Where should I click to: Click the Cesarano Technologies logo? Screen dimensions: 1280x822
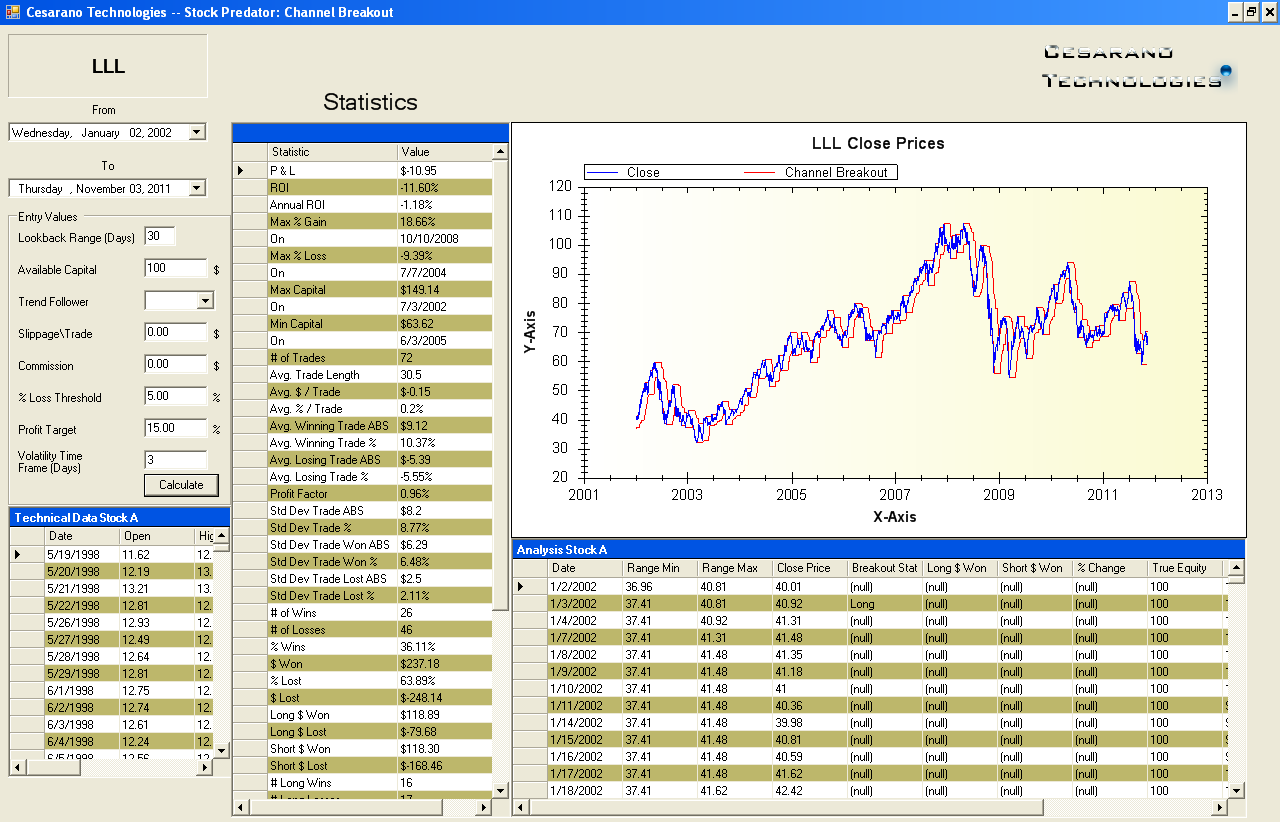(x=1137, y=66)
